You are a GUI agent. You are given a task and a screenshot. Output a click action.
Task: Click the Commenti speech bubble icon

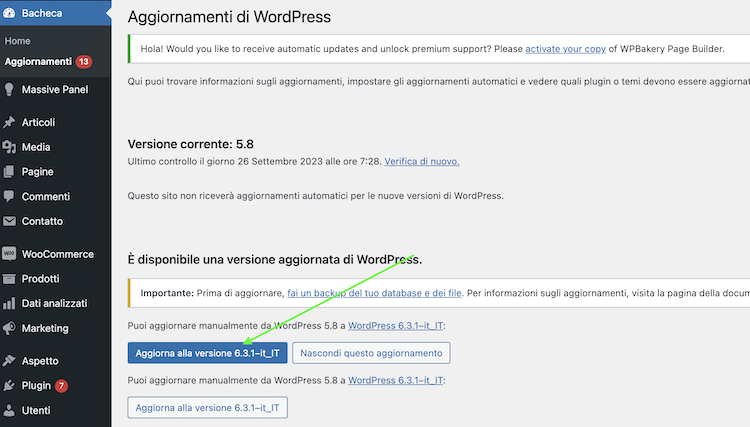[x=9, y=197]
